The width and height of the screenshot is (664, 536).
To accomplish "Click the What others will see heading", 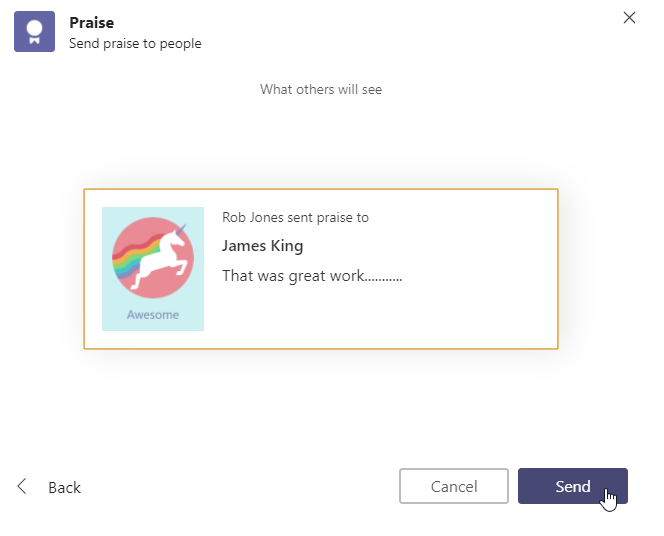I will pyautogui.click(x=321, y=89).
